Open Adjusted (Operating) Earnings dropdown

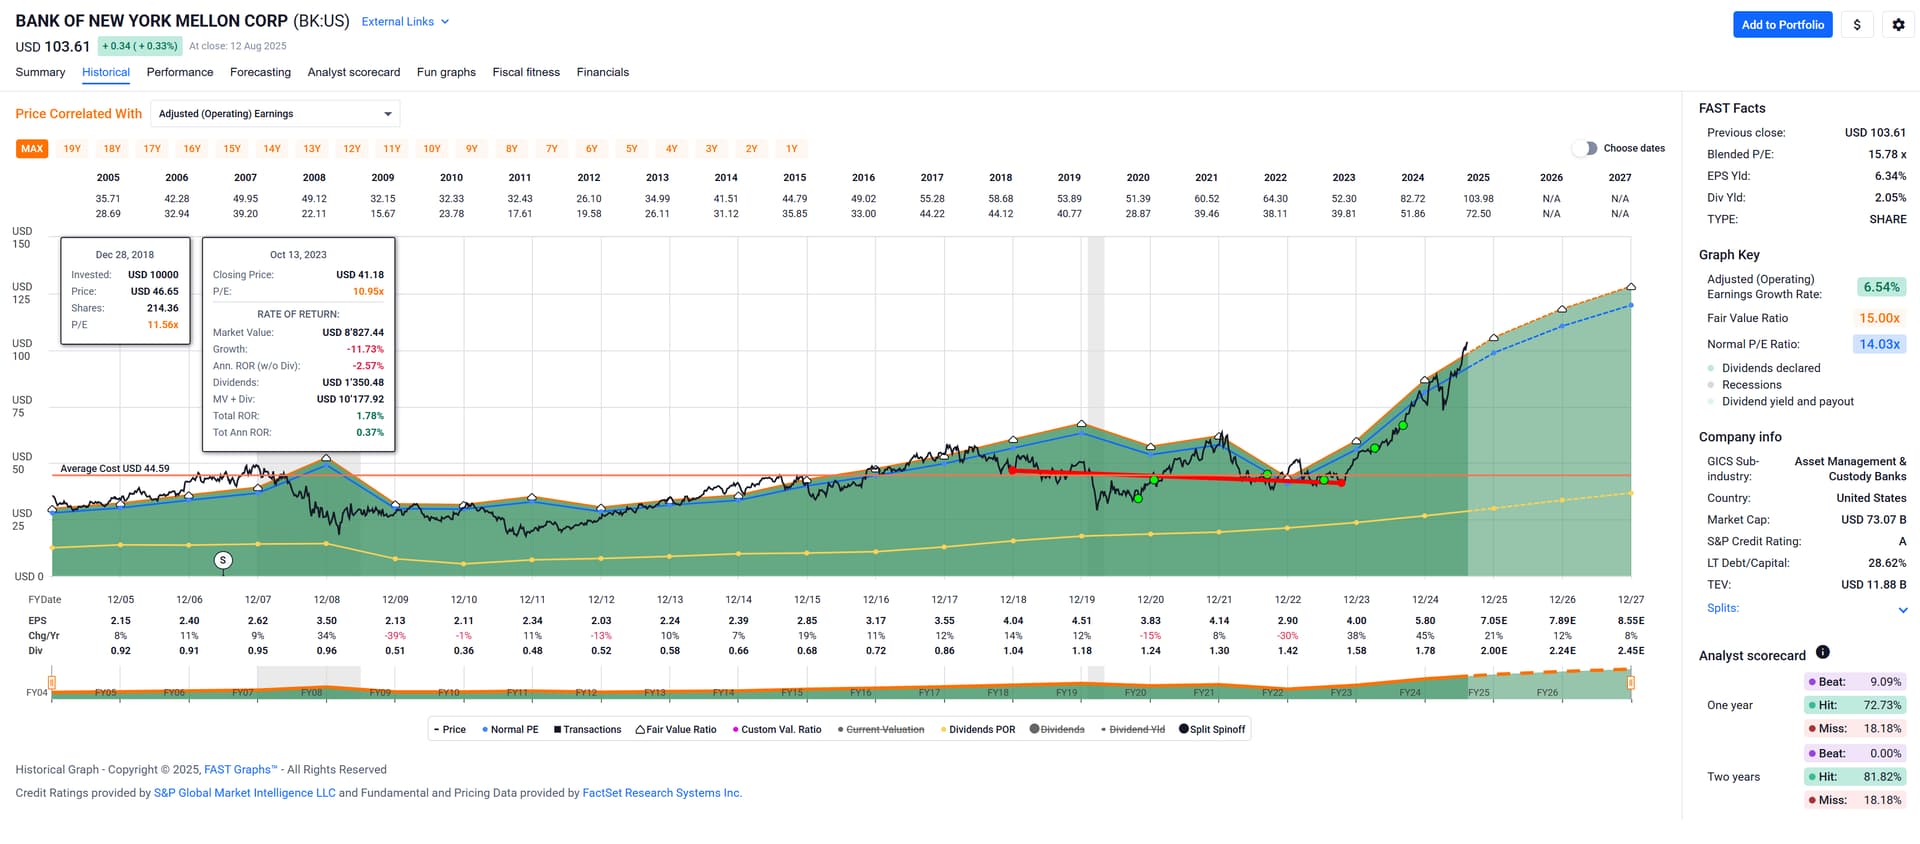[x=275, y=114]
